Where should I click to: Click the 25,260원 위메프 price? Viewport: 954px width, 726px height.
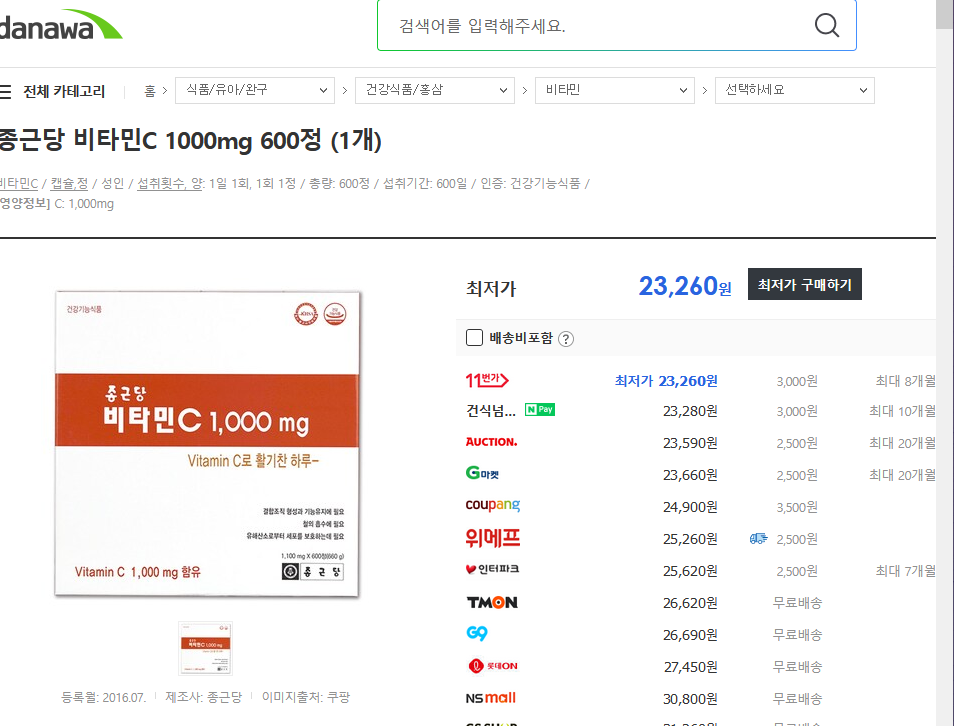[x=691, y=539]
